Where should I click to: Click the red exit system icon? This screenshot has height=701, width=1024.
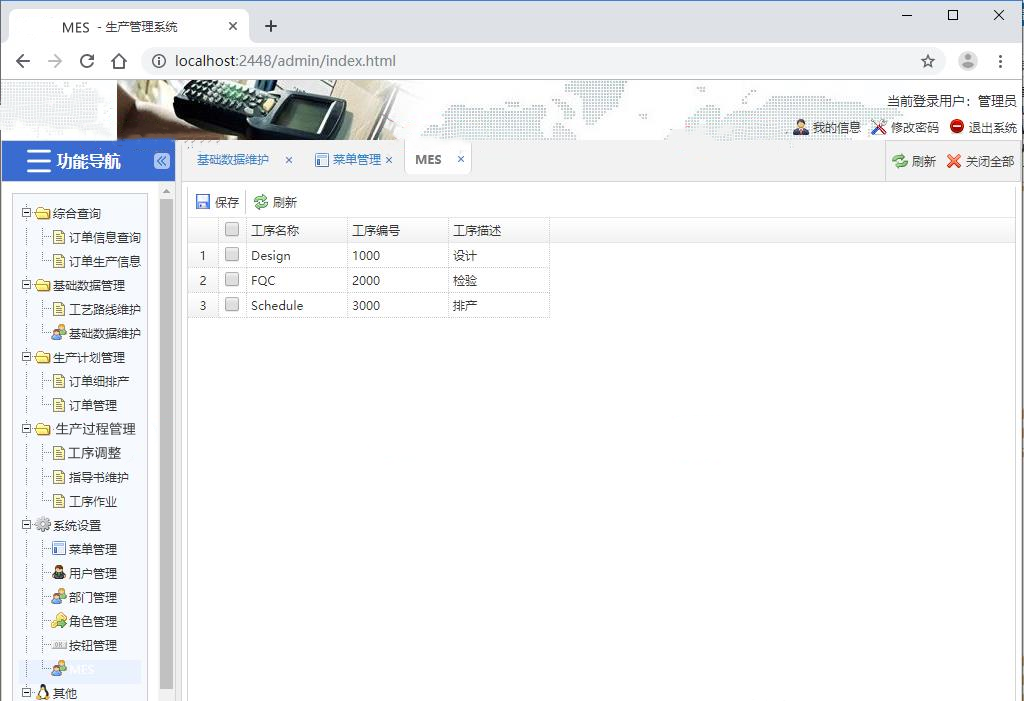pyautogui.click(x=957, y=127)
